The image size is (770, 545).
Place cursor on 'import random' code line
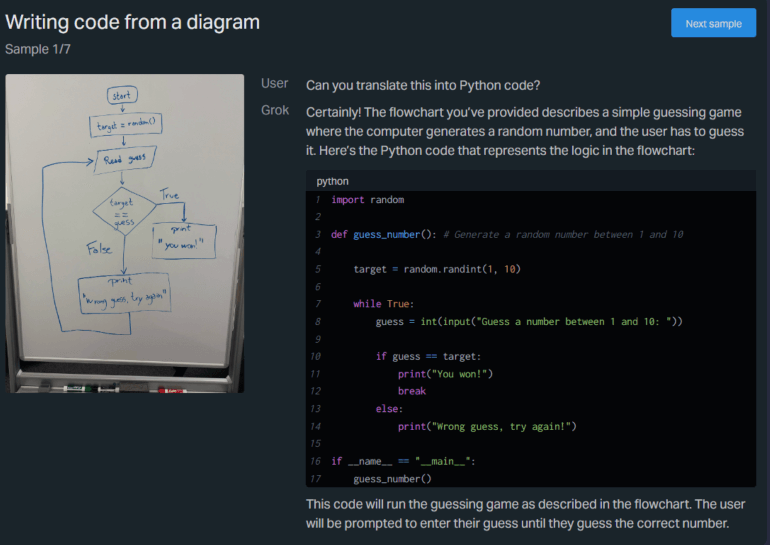pyautogui.click(x=367, y=200)
